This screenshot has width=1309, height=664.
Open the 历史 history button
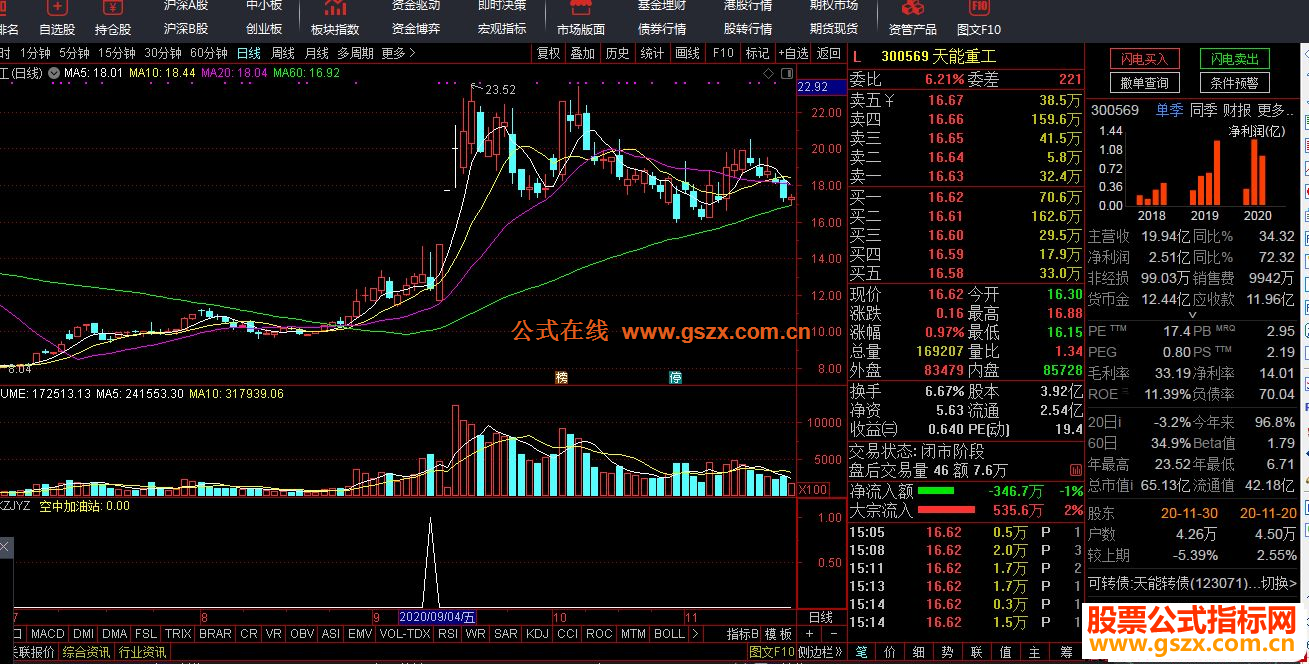coord(618,53)
